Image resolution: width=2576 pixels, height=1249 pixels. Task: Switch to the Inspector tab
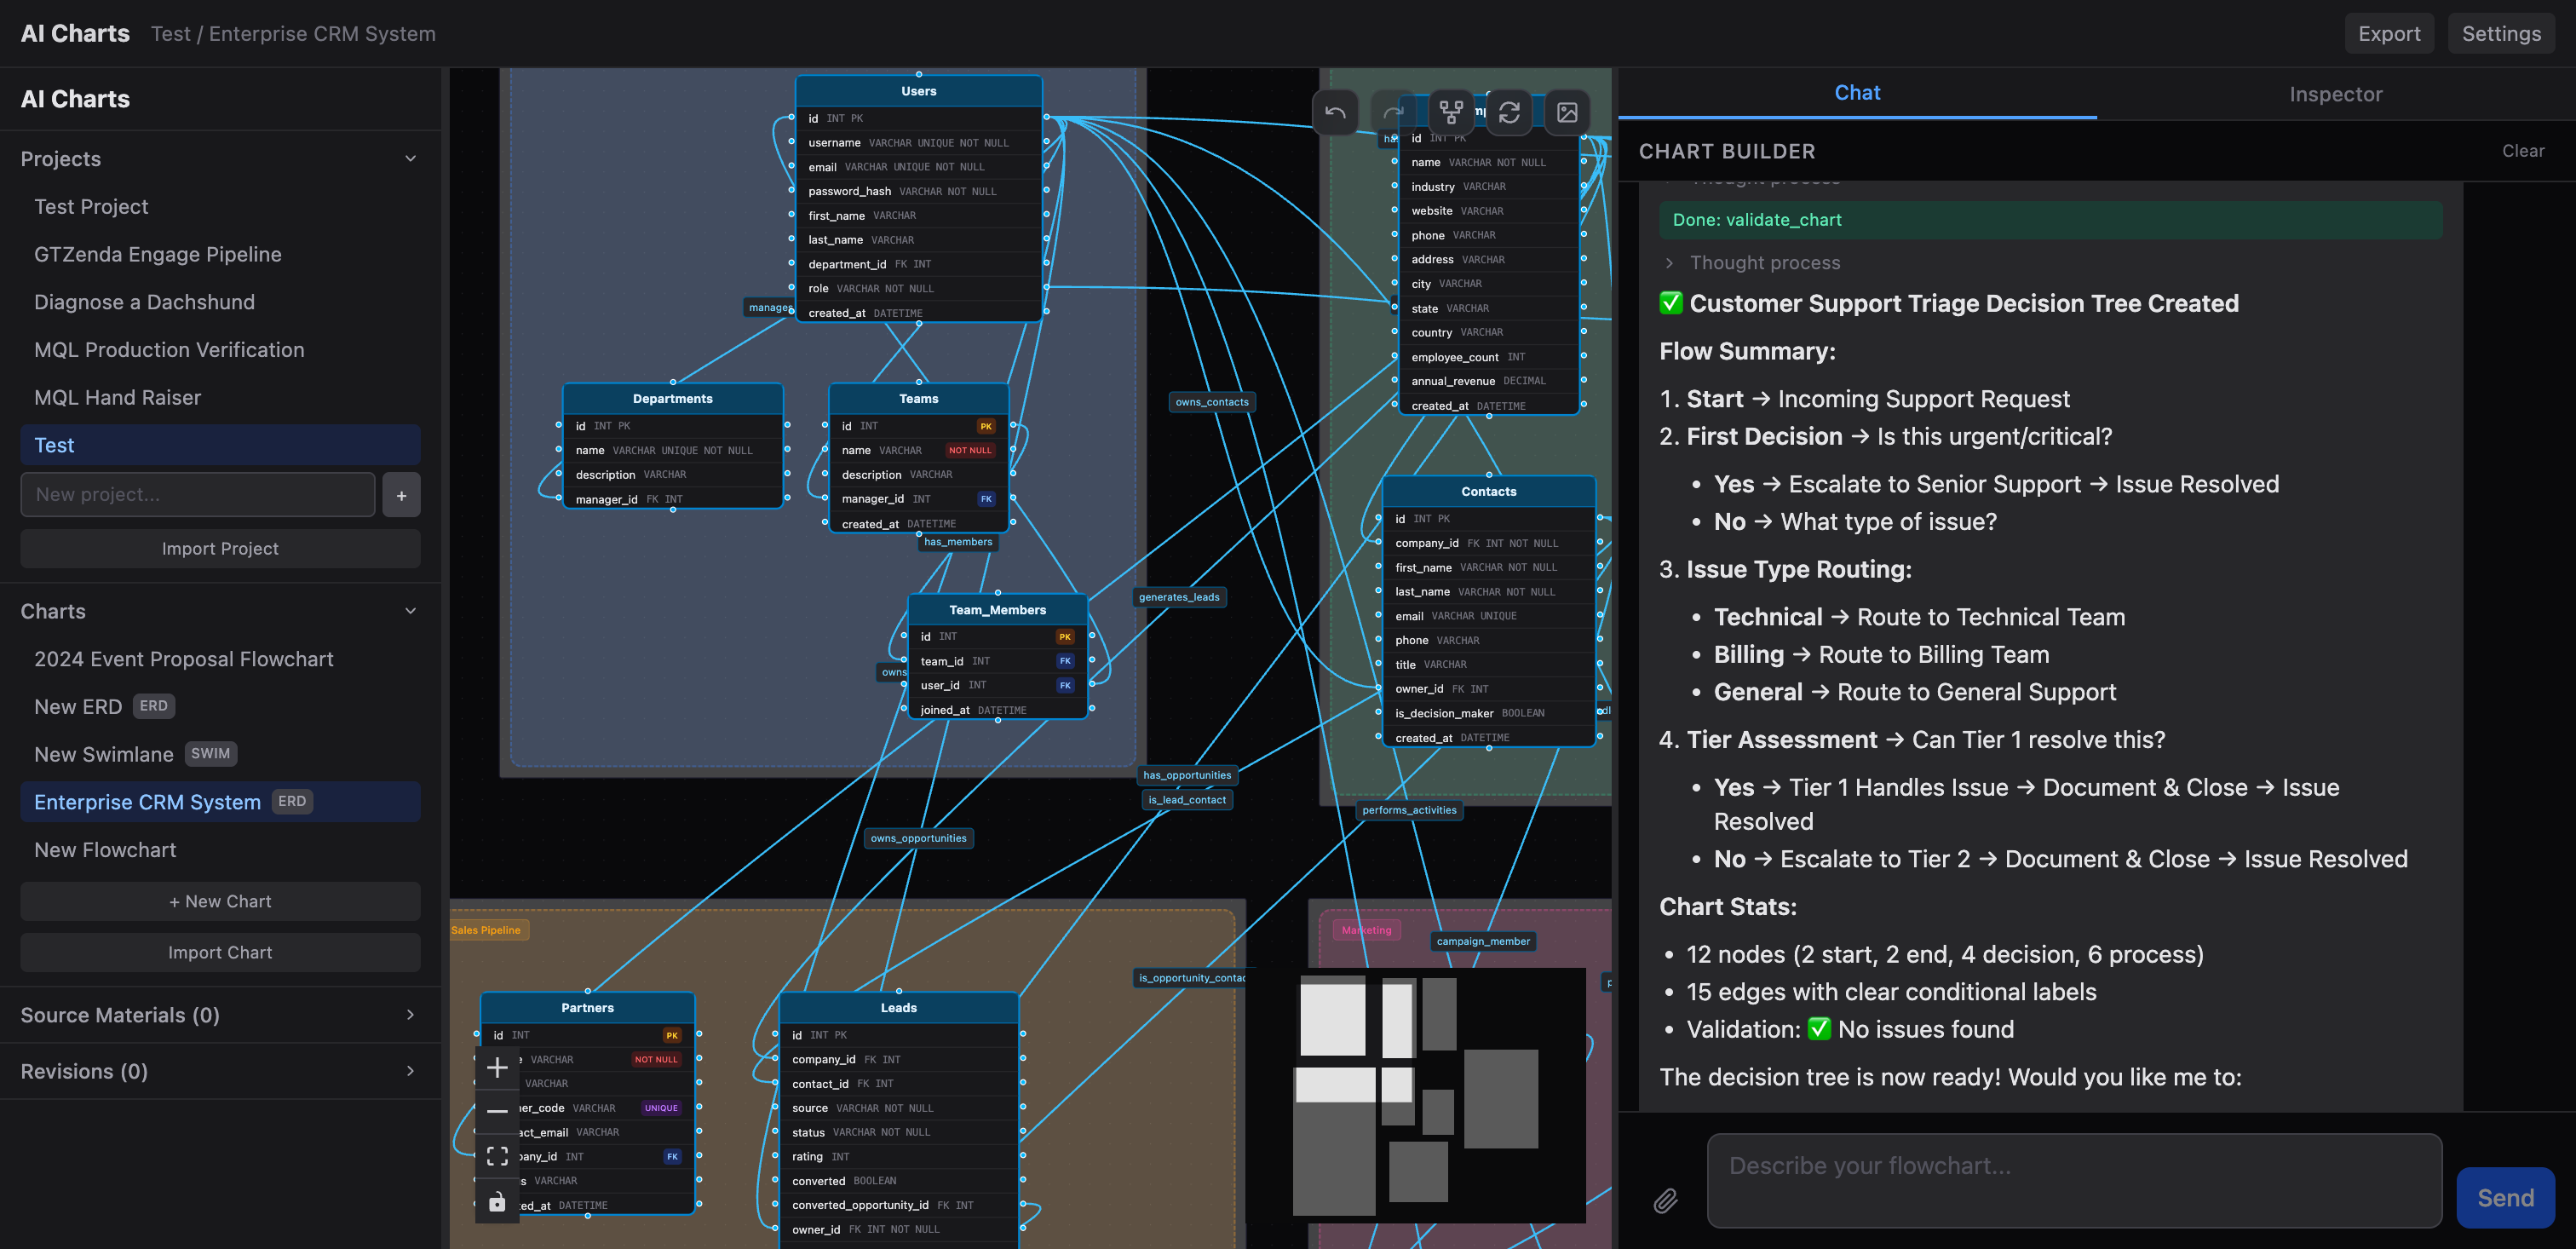pyautogui.click(x=2336, y=93)
